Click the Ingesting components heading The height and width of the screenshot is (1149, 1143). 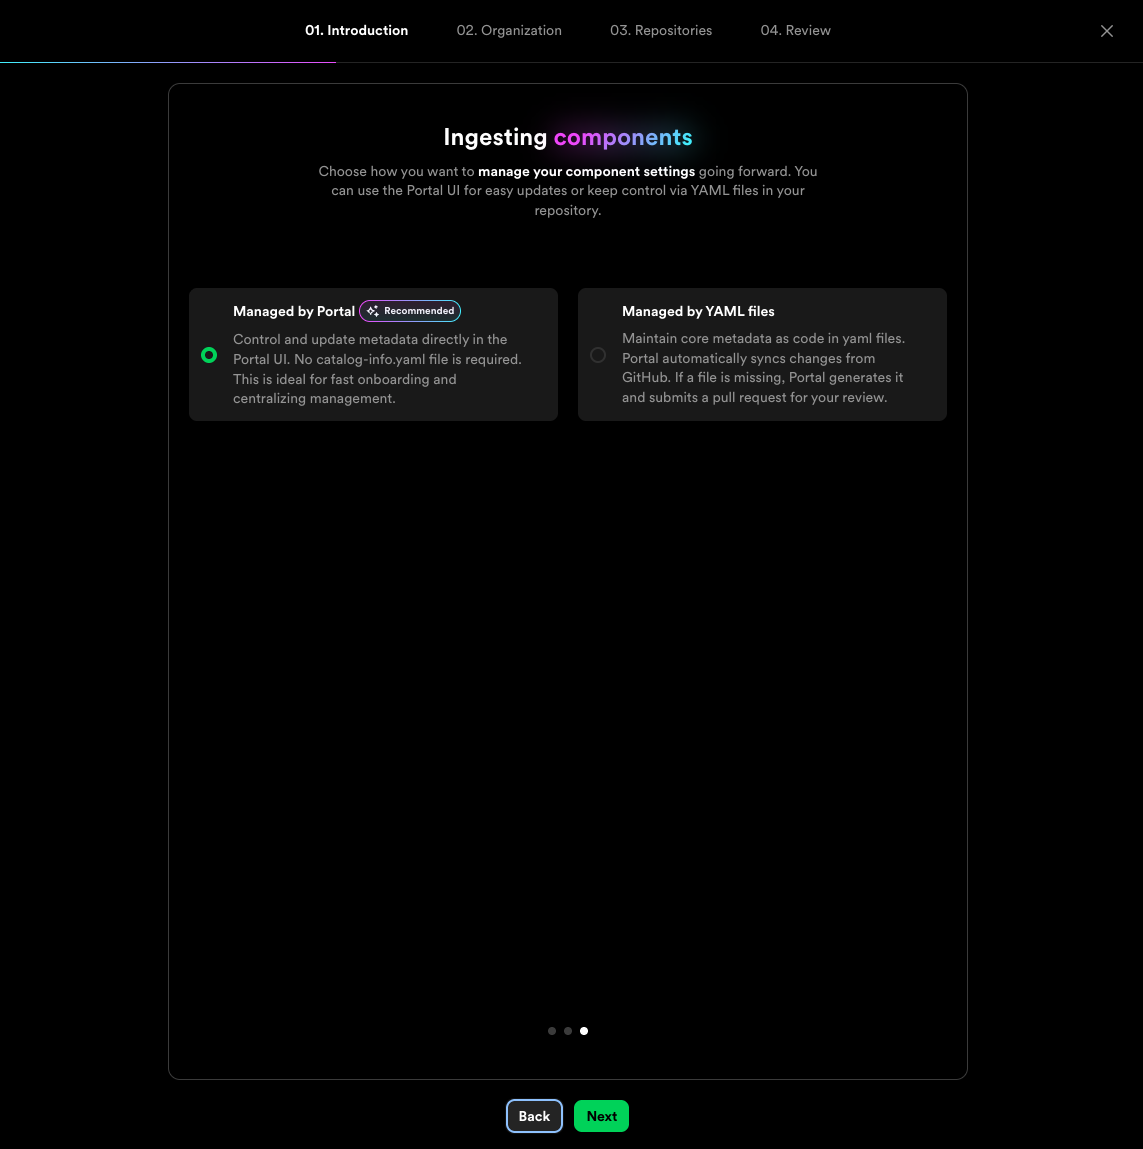pyautogui.click(x=568, y=137)
